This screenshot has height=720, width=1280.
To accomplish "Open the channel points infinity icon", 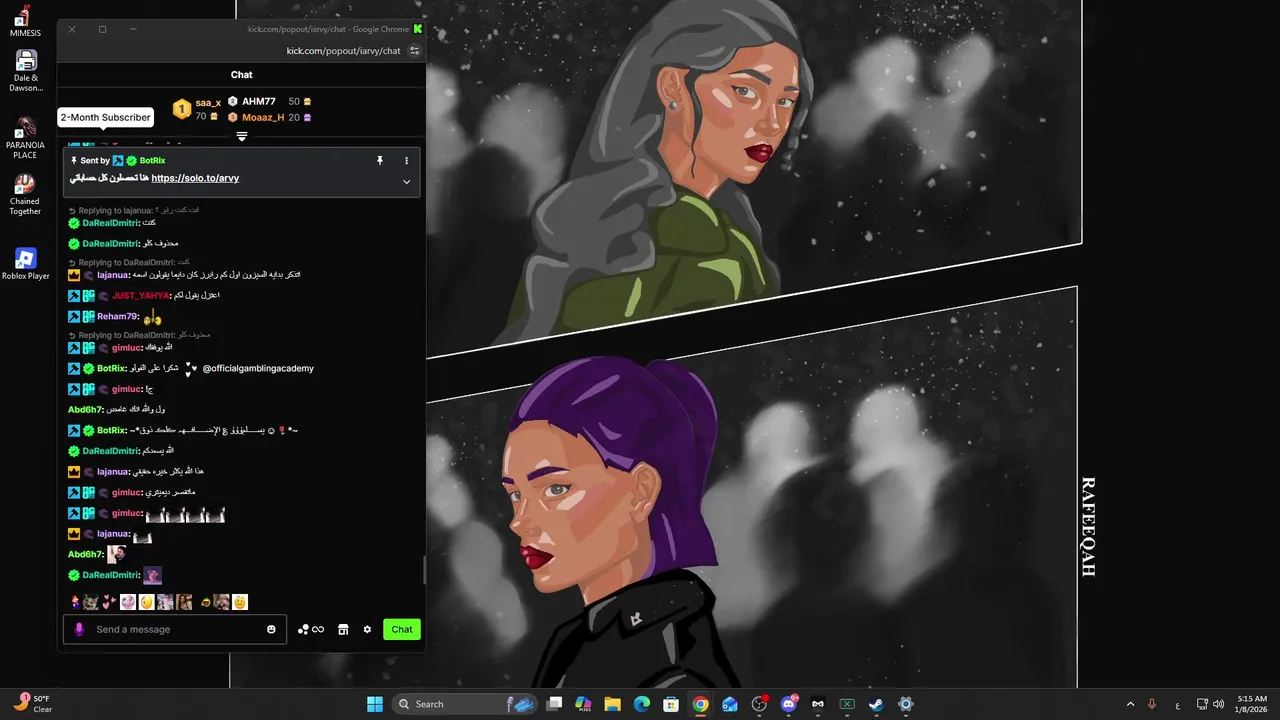I will pos(311,629).
